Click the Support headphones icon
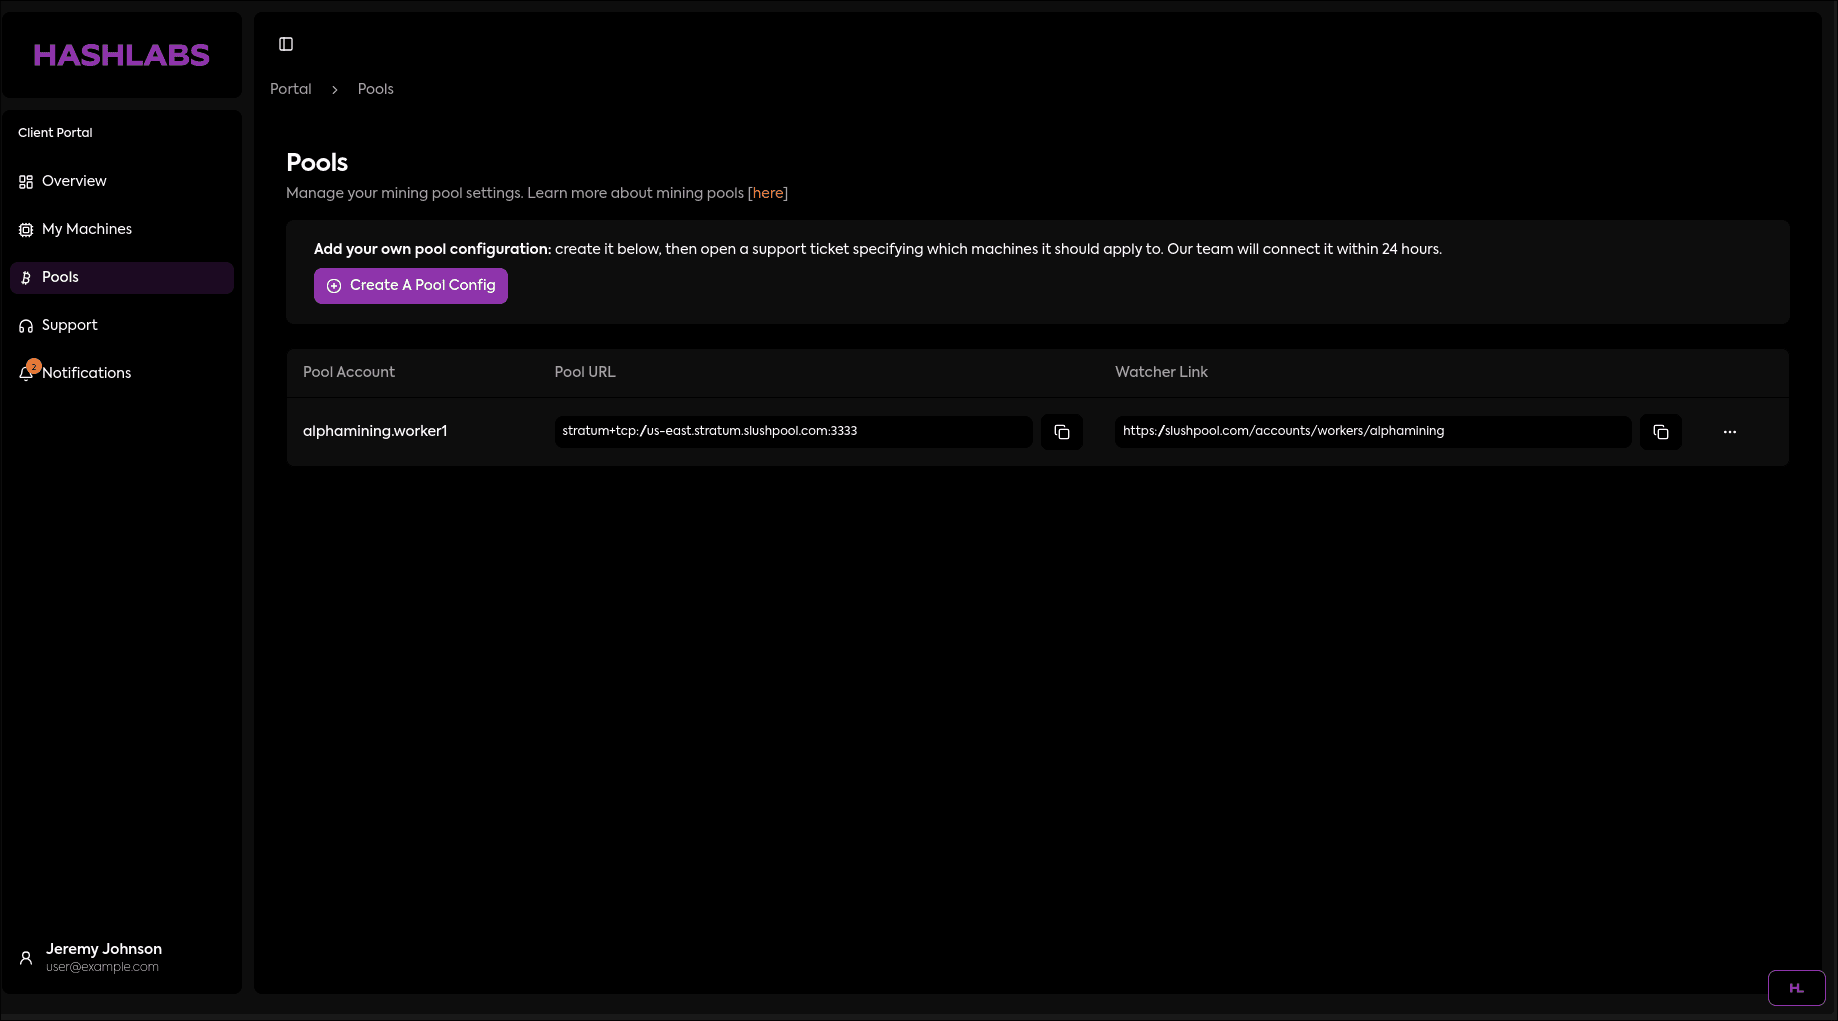This screenshot has height=1021, width=1838. (25, 325)
